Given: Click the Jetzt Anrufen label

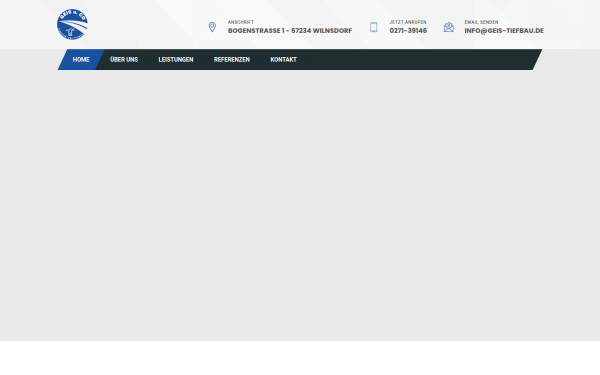Looking at the screenshot, I should pos(408,22).
